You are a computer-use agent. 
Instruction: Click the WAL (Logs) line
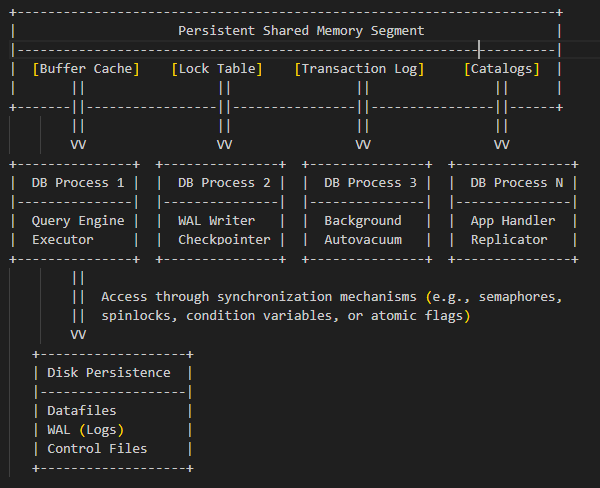(86, 430)
